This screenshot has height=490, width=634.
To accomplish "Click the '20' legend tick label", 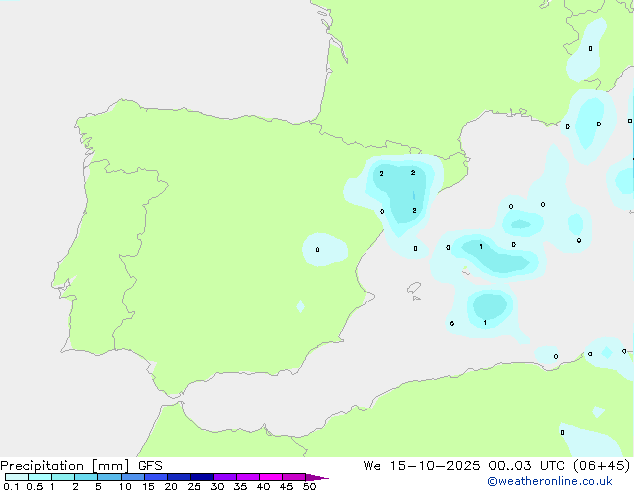I will click(171, 486).
